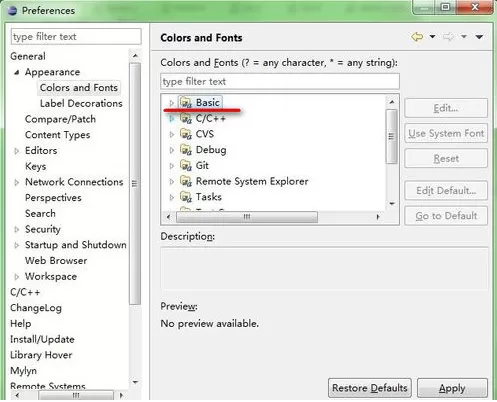
Task: Click the colors list horizontal scrollbar thumb
Action: (x=247, y=217)
